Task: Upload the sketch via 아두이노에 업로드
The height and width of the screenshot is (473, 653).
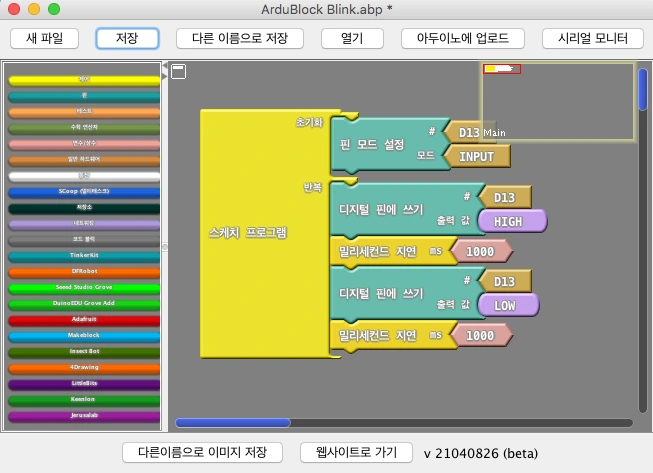Action: point(463,38)
